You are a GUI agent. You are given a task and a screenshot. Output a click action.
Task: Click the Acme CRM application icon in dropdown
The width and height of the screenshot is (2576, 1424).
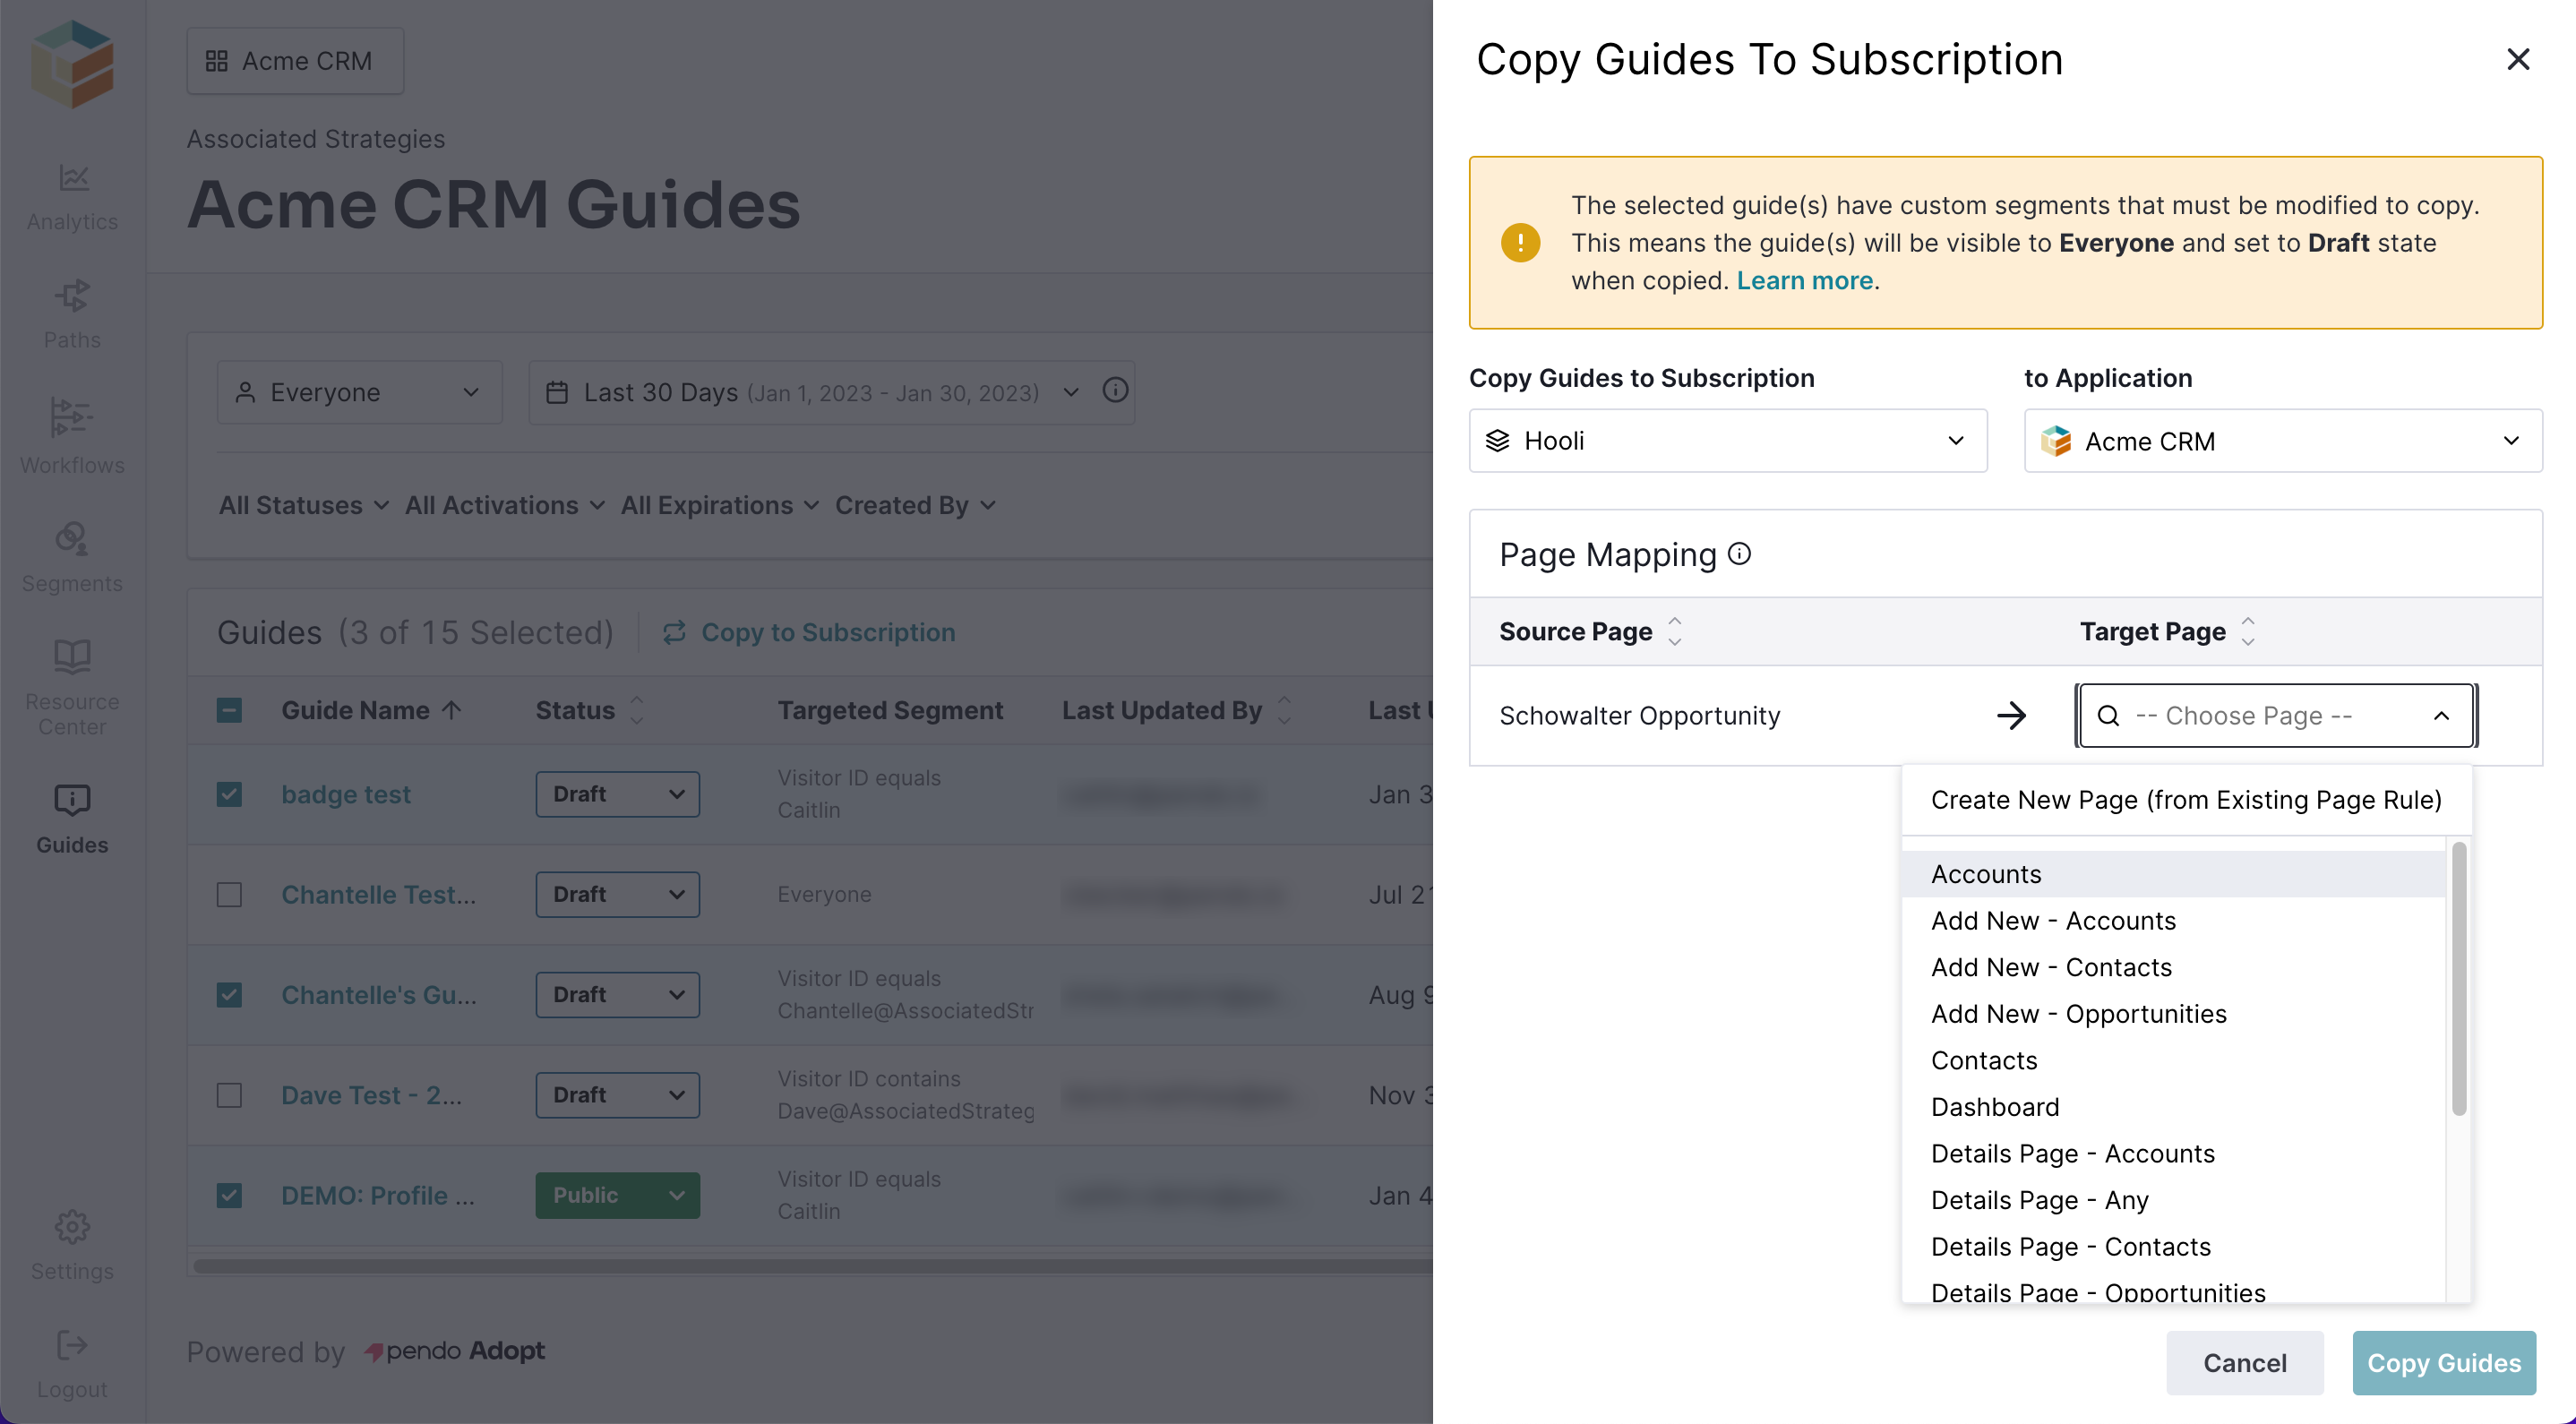coord(2056,440)
